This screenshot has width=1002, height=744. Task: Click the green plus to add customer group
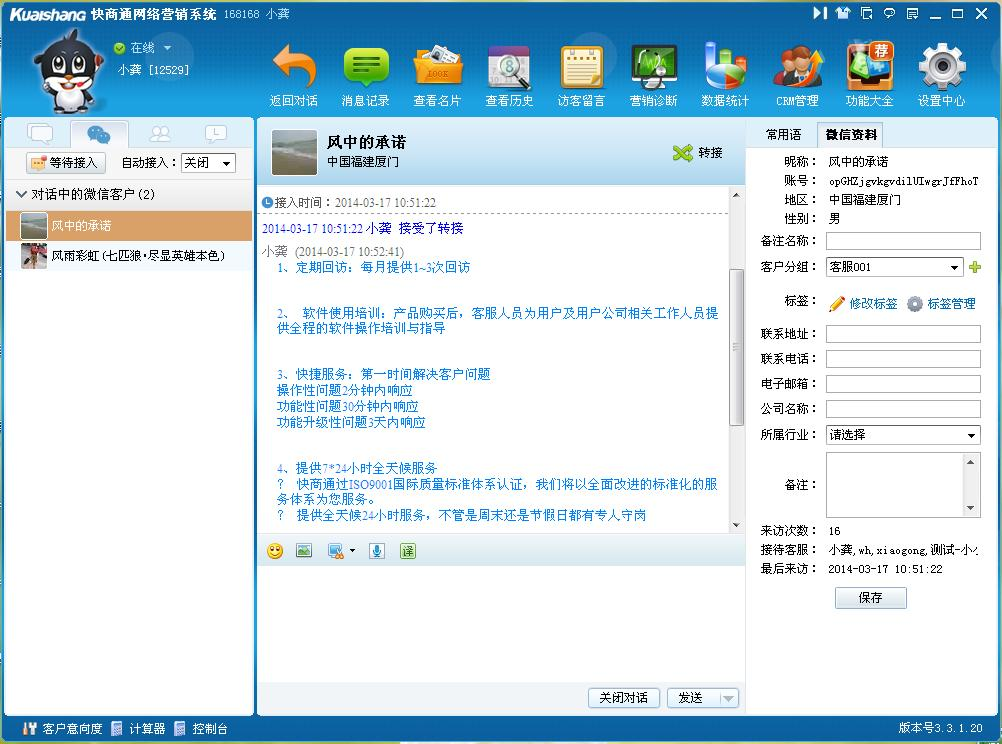[975, 267]
